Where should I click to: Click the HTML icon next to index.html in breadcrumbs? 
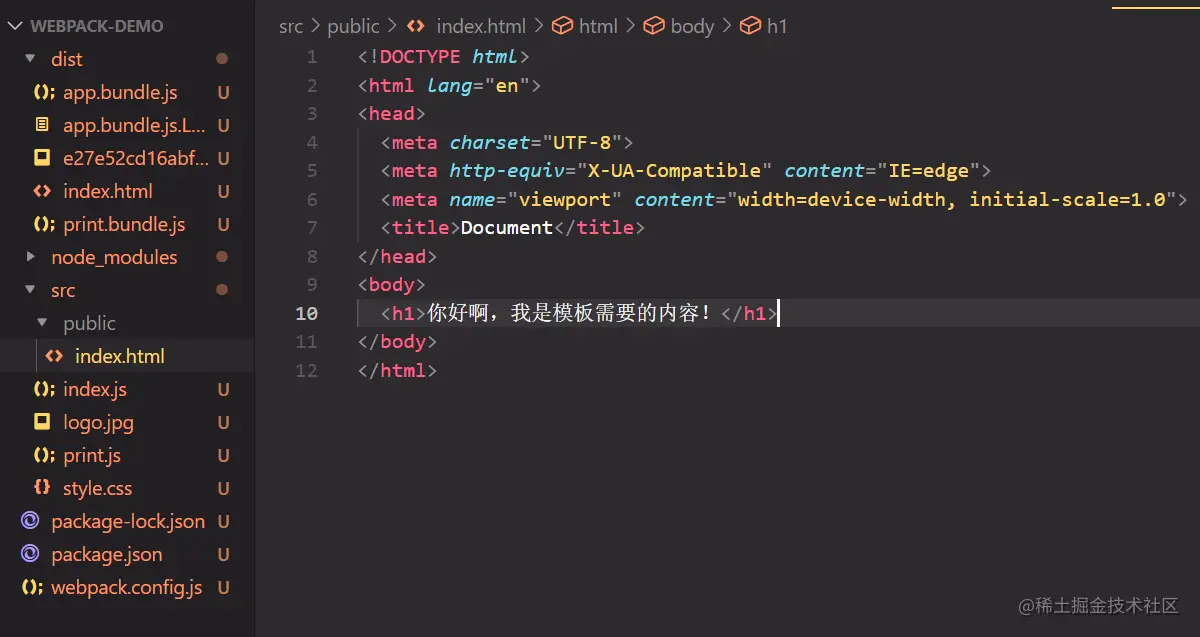coord(415,25)
